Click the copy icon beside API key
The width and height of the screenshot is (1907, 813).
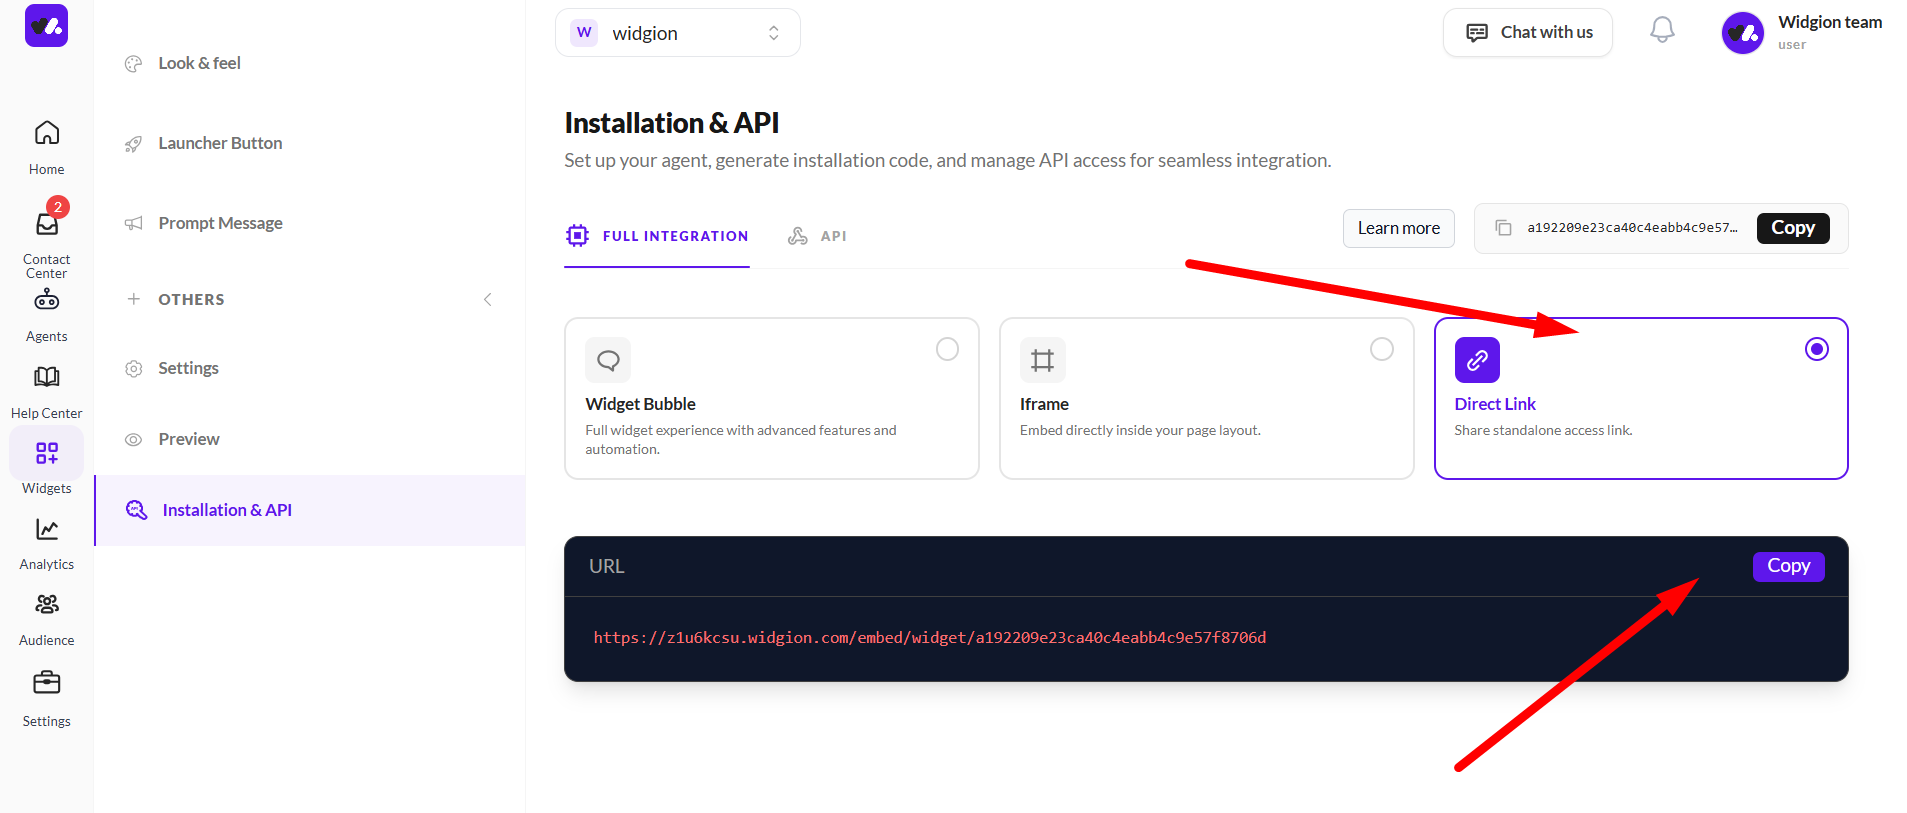pyautogui.click(x=1503, y=228)
